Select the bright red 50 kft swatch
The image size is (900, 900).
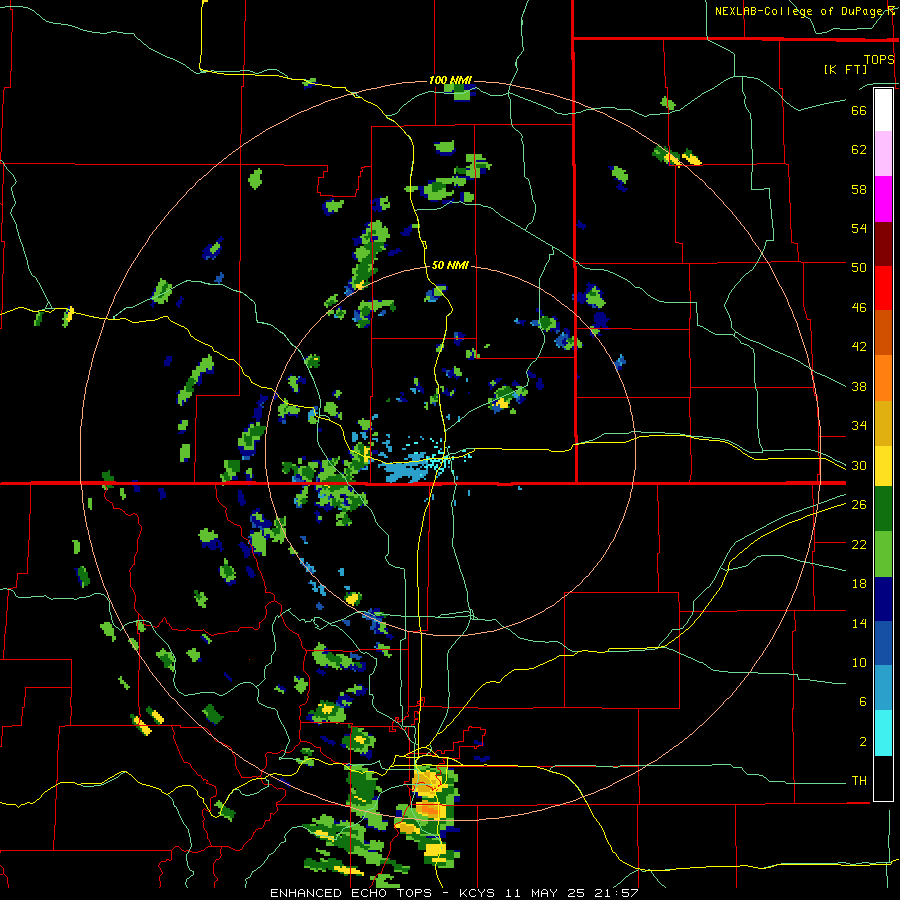point(883,288)
